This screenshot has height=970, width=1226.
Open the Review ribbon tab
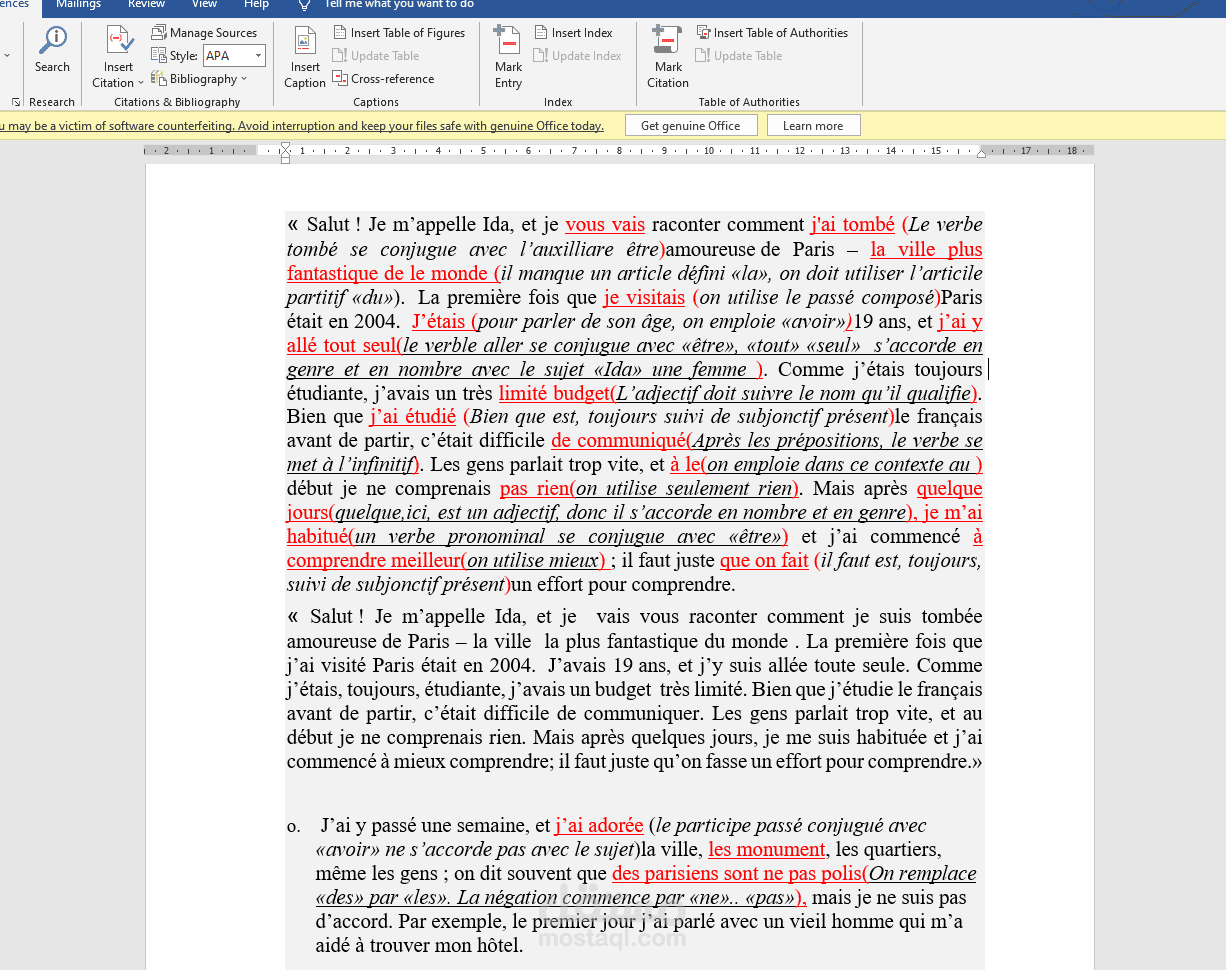146,5
